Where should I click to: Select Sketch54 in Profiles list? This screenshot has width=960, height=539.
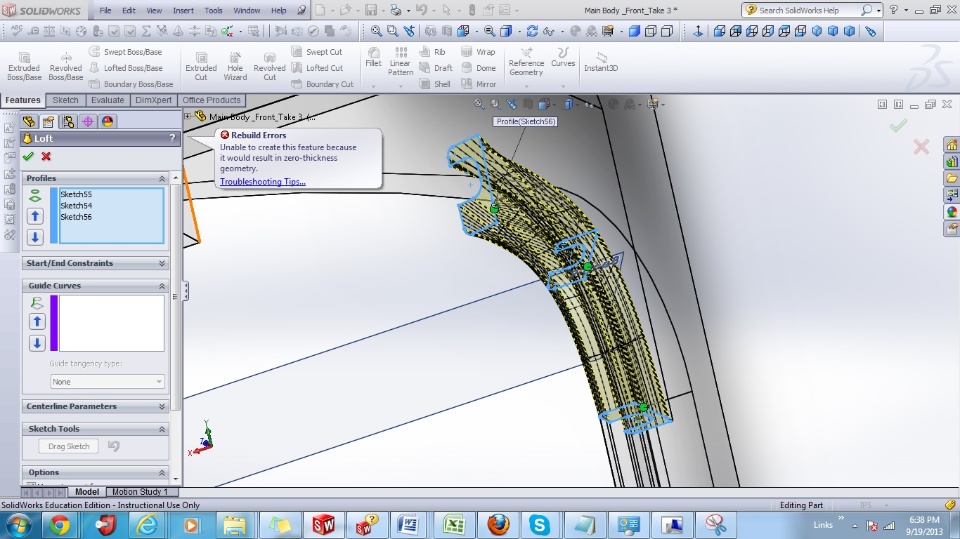point(76,206)
